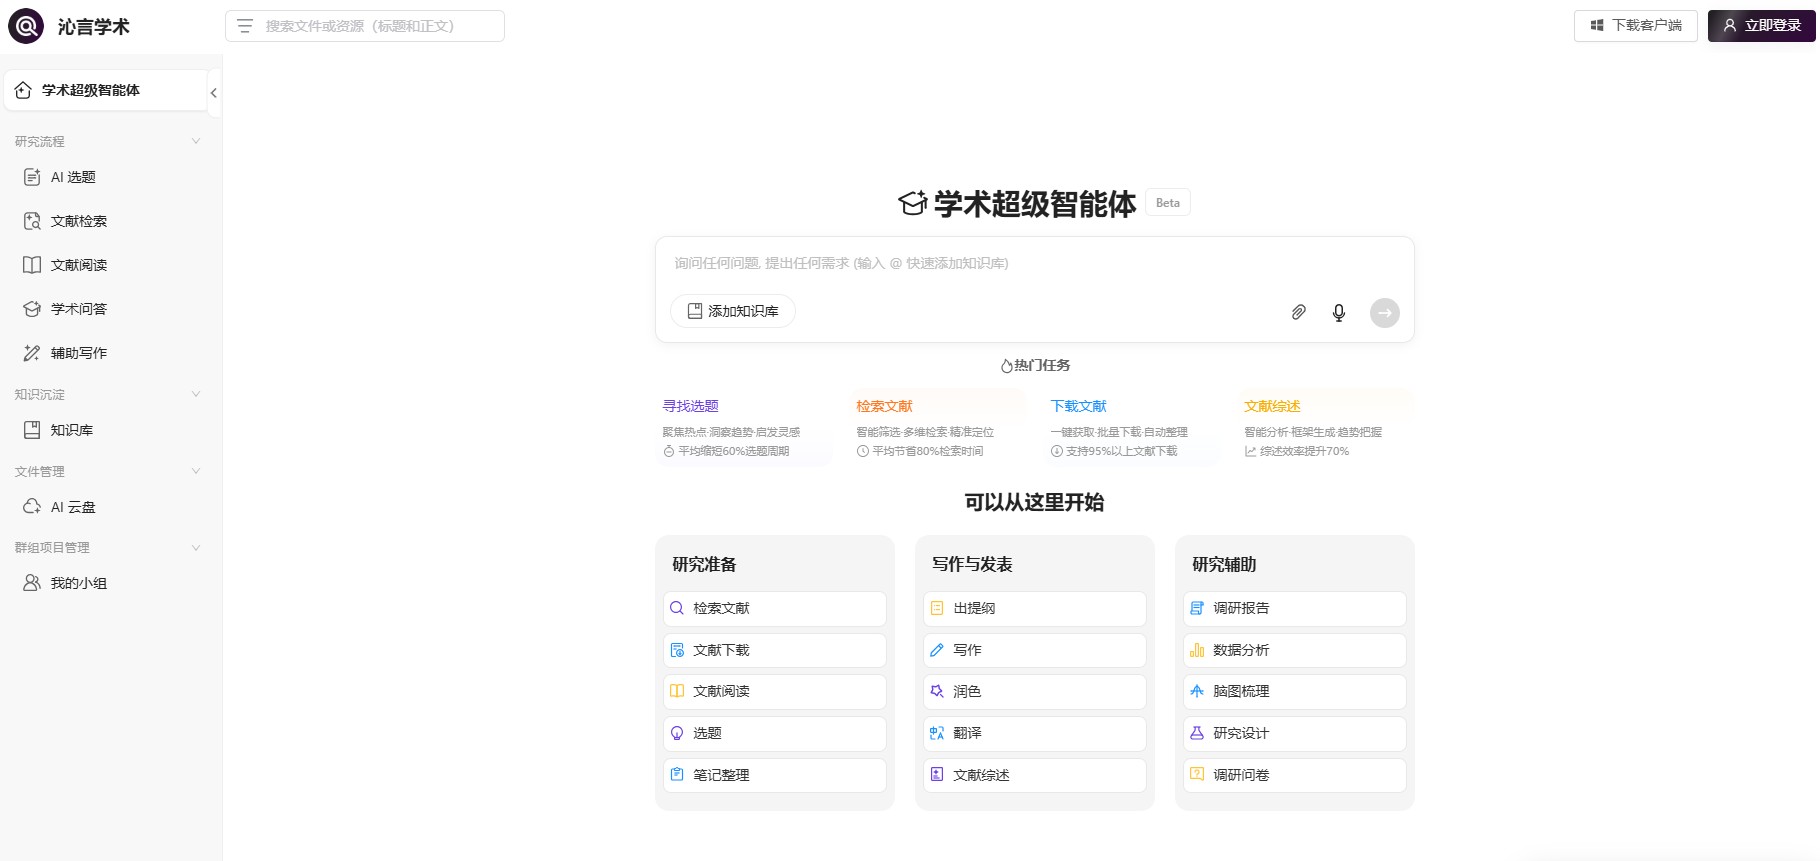The width and height of the screenshot is (1820, 861).
Task: Click 调研报告 under 研究辅助
Action: pos(1295,609)
